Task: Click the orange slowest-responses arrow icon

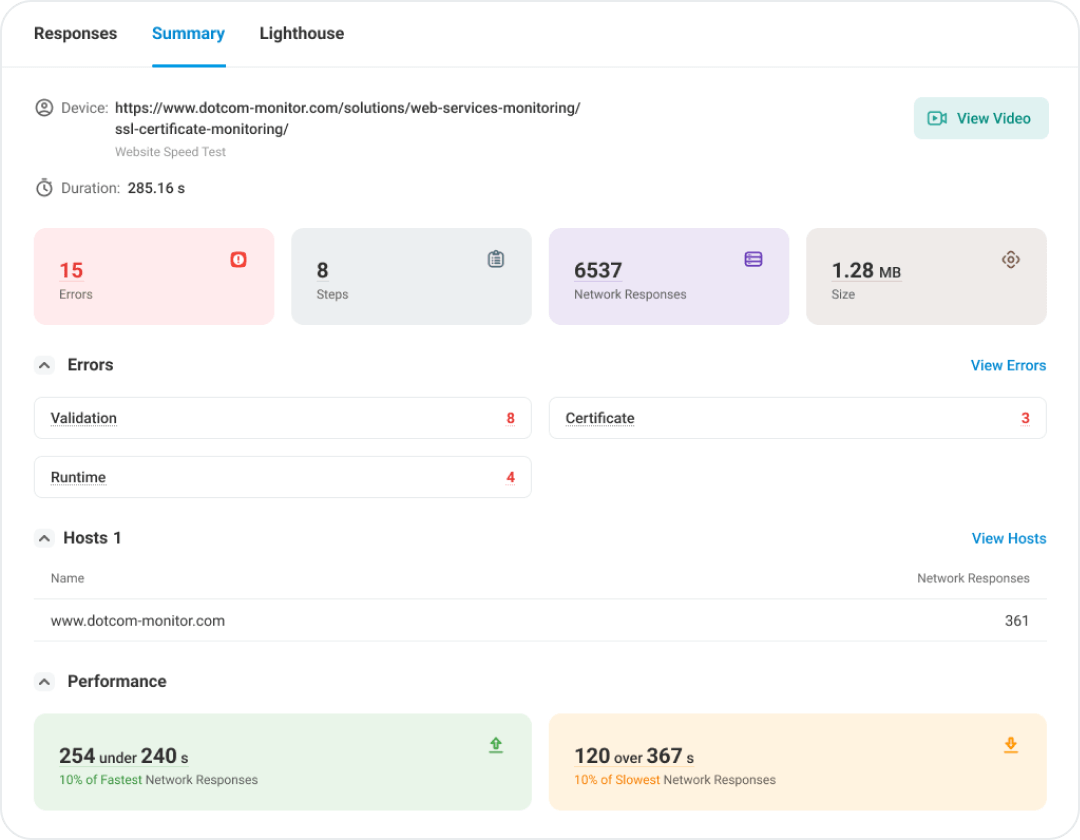Action: tap(1010, 744)
